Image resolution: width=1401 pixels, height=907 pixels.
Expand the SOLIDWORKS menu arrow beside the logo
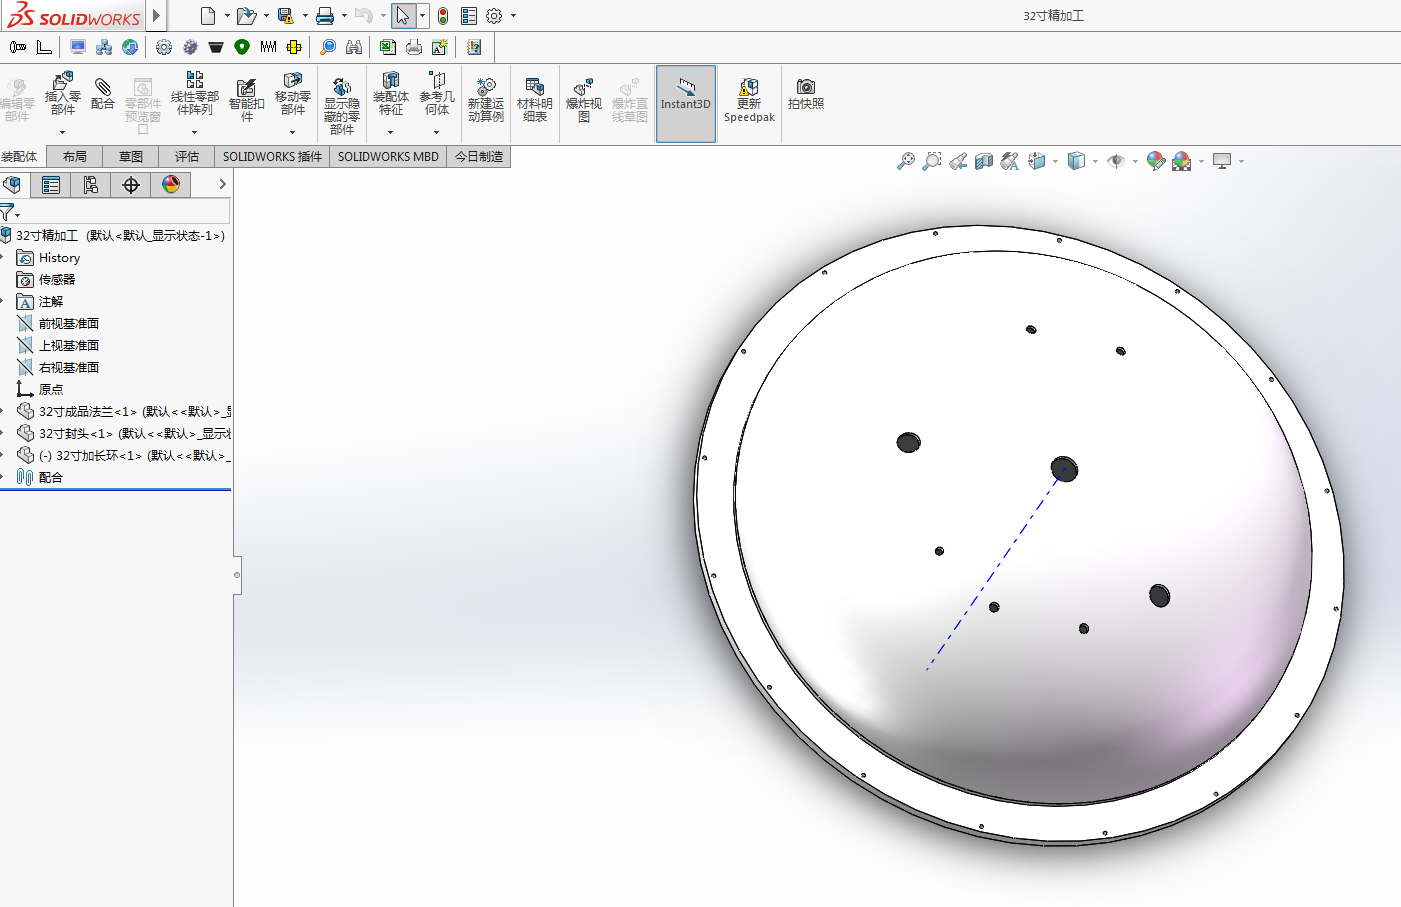[x=156, y=15]
